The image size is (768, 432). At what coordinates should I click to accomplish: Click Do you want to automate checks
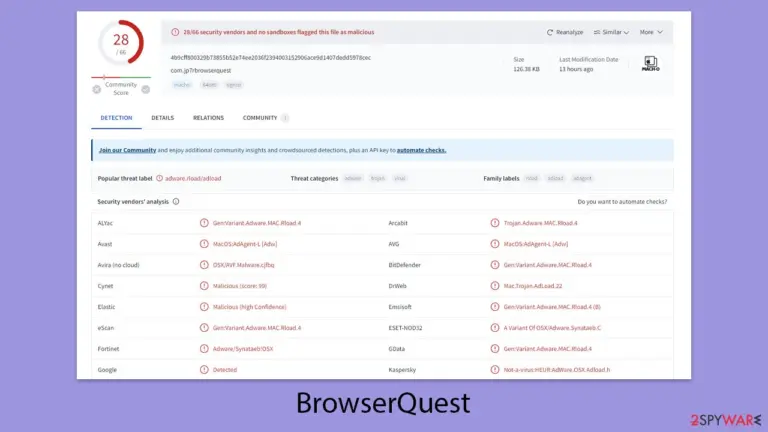[x=622, y=202]
